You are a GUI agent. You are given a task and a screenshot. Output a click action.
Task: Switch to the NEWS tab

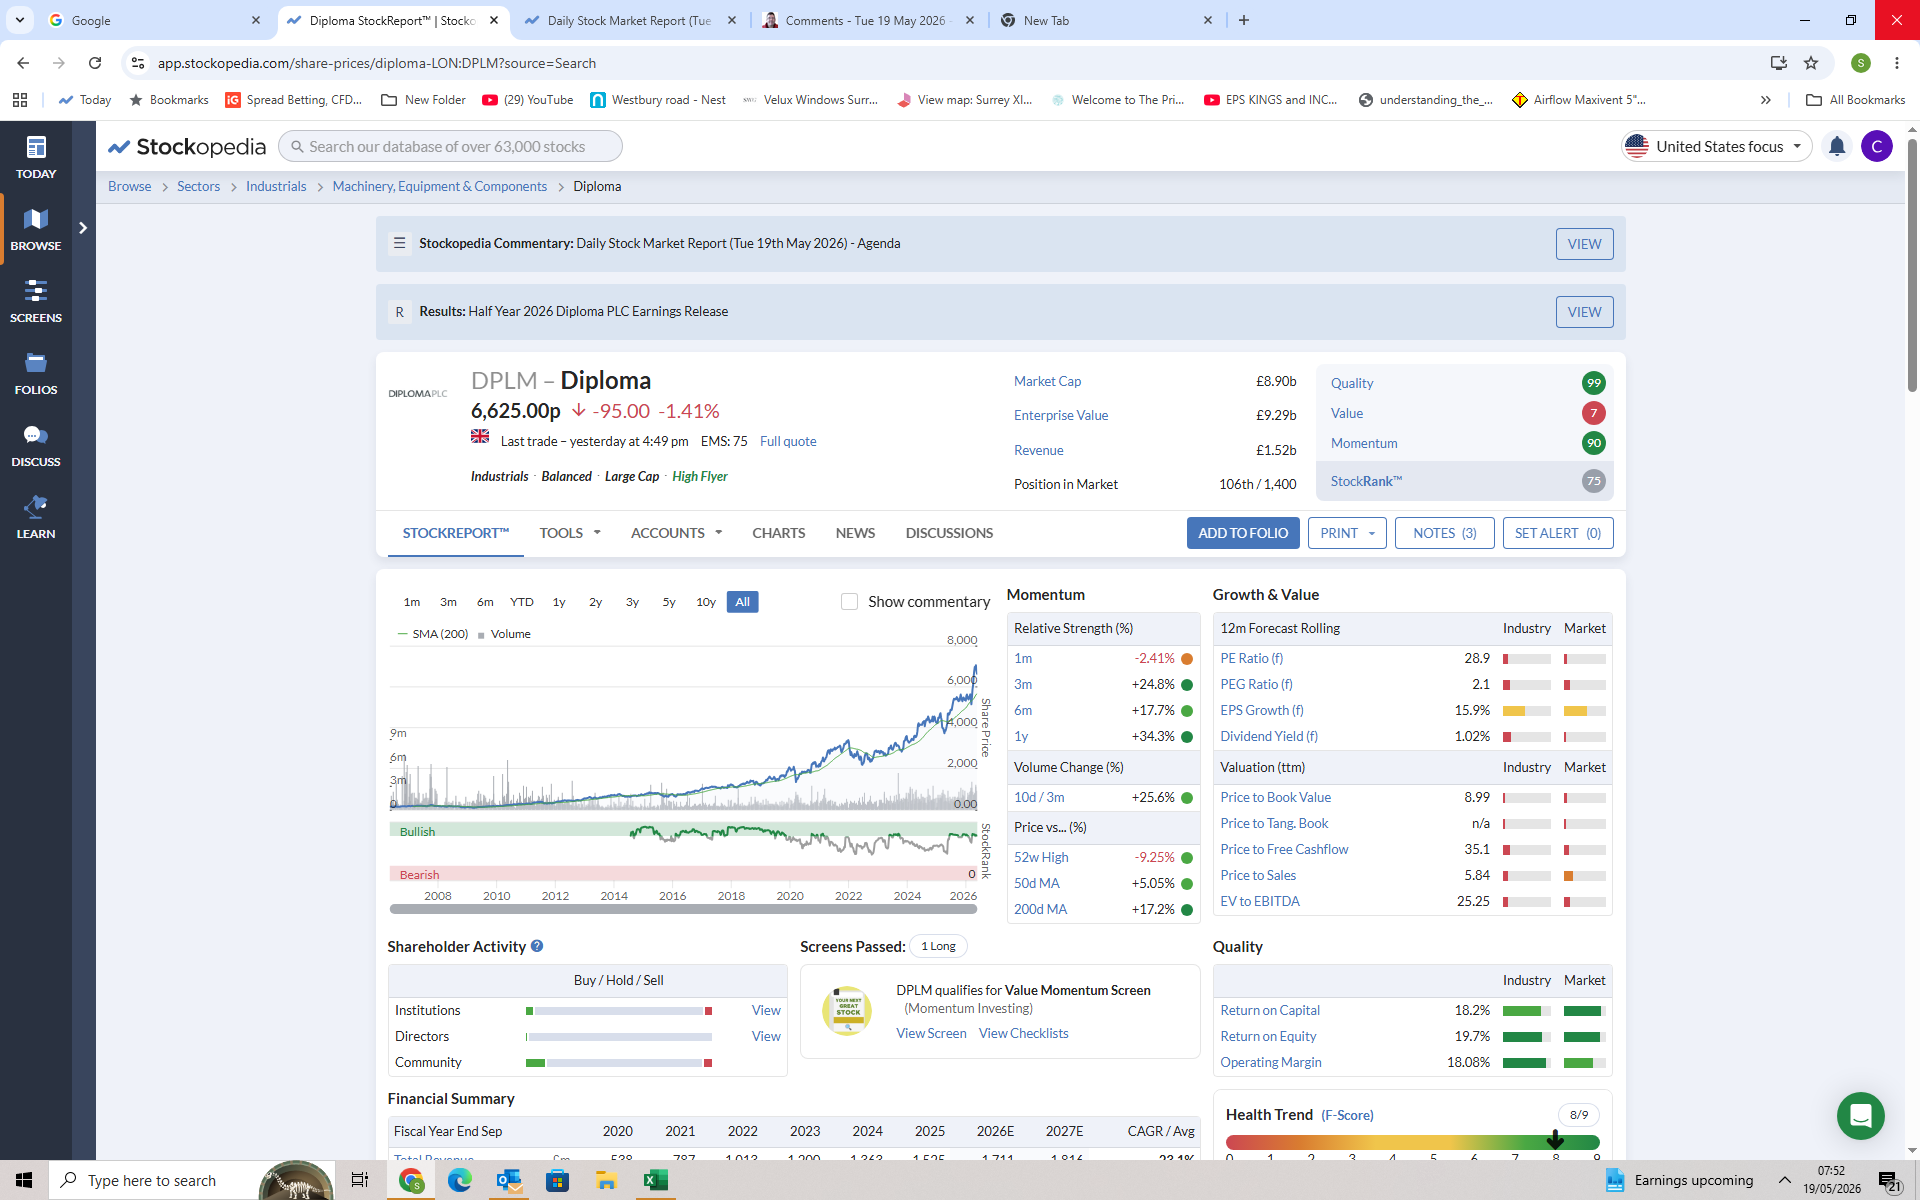[855, 533]
